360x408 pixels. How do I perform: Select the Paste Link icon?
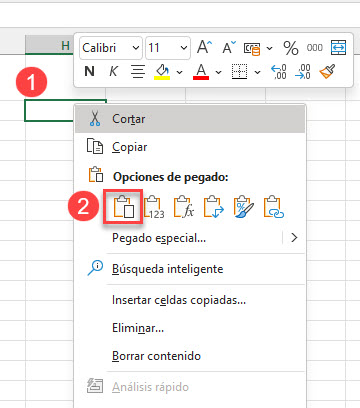tap(274, 207)
